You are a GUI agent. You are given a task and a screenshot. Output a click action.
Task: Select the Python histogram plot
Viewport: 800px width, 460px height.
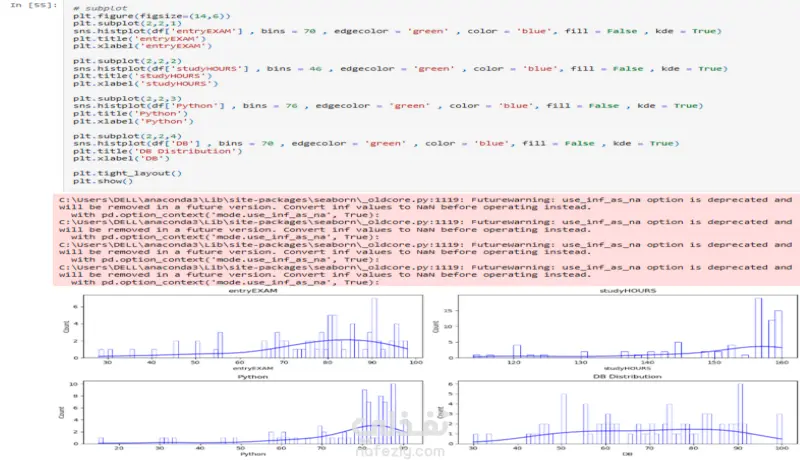click(253, 412)
